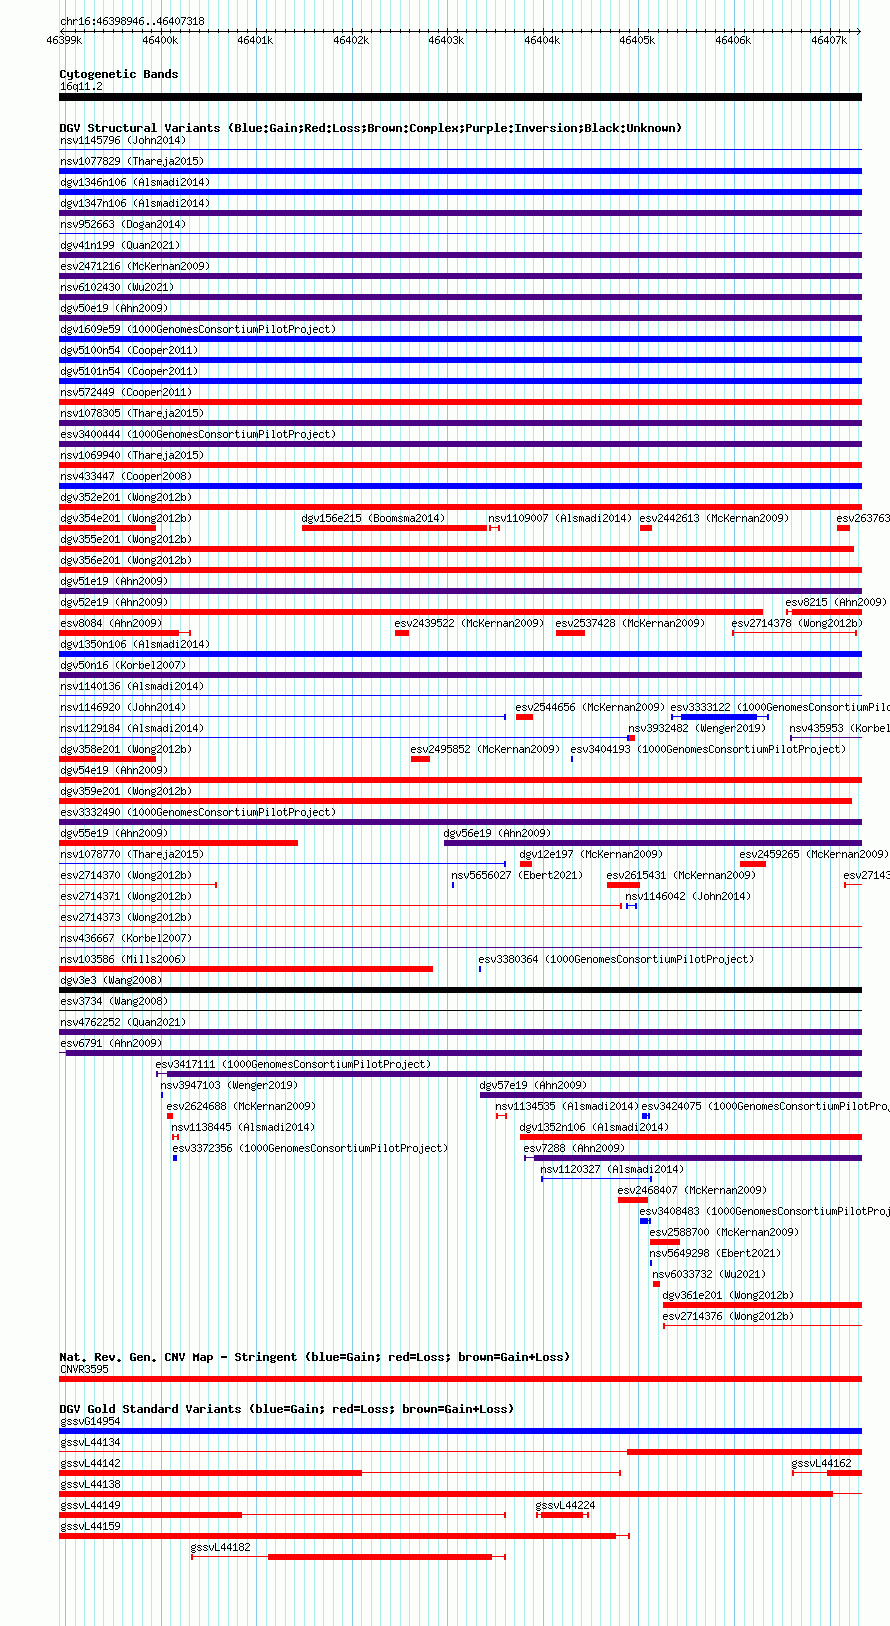Select nsv952663 (Dogan2014) variant

point(122,224)
